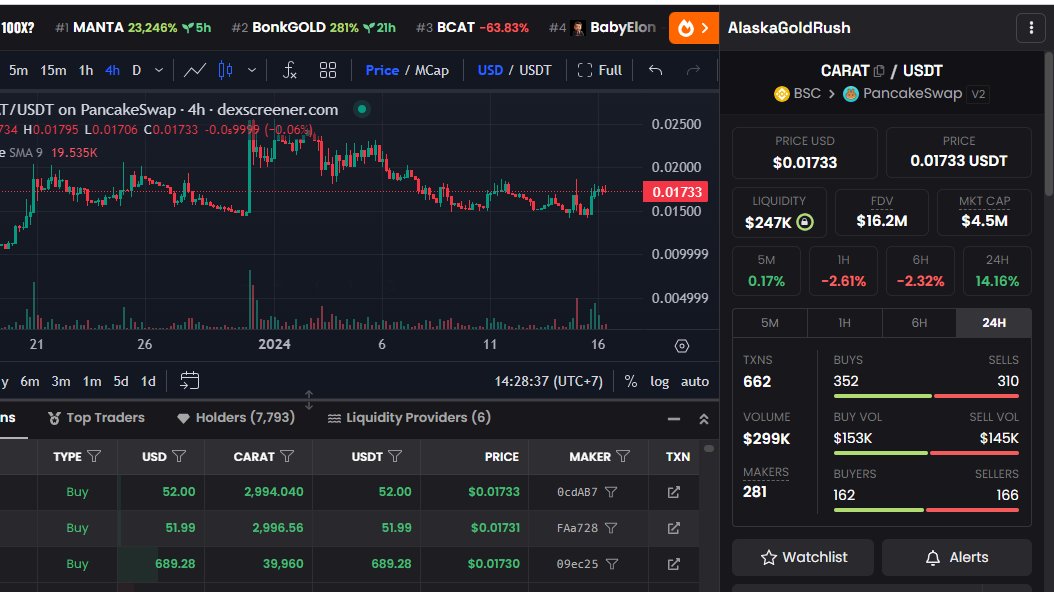Click the Full screen icon

coord(585,70)
